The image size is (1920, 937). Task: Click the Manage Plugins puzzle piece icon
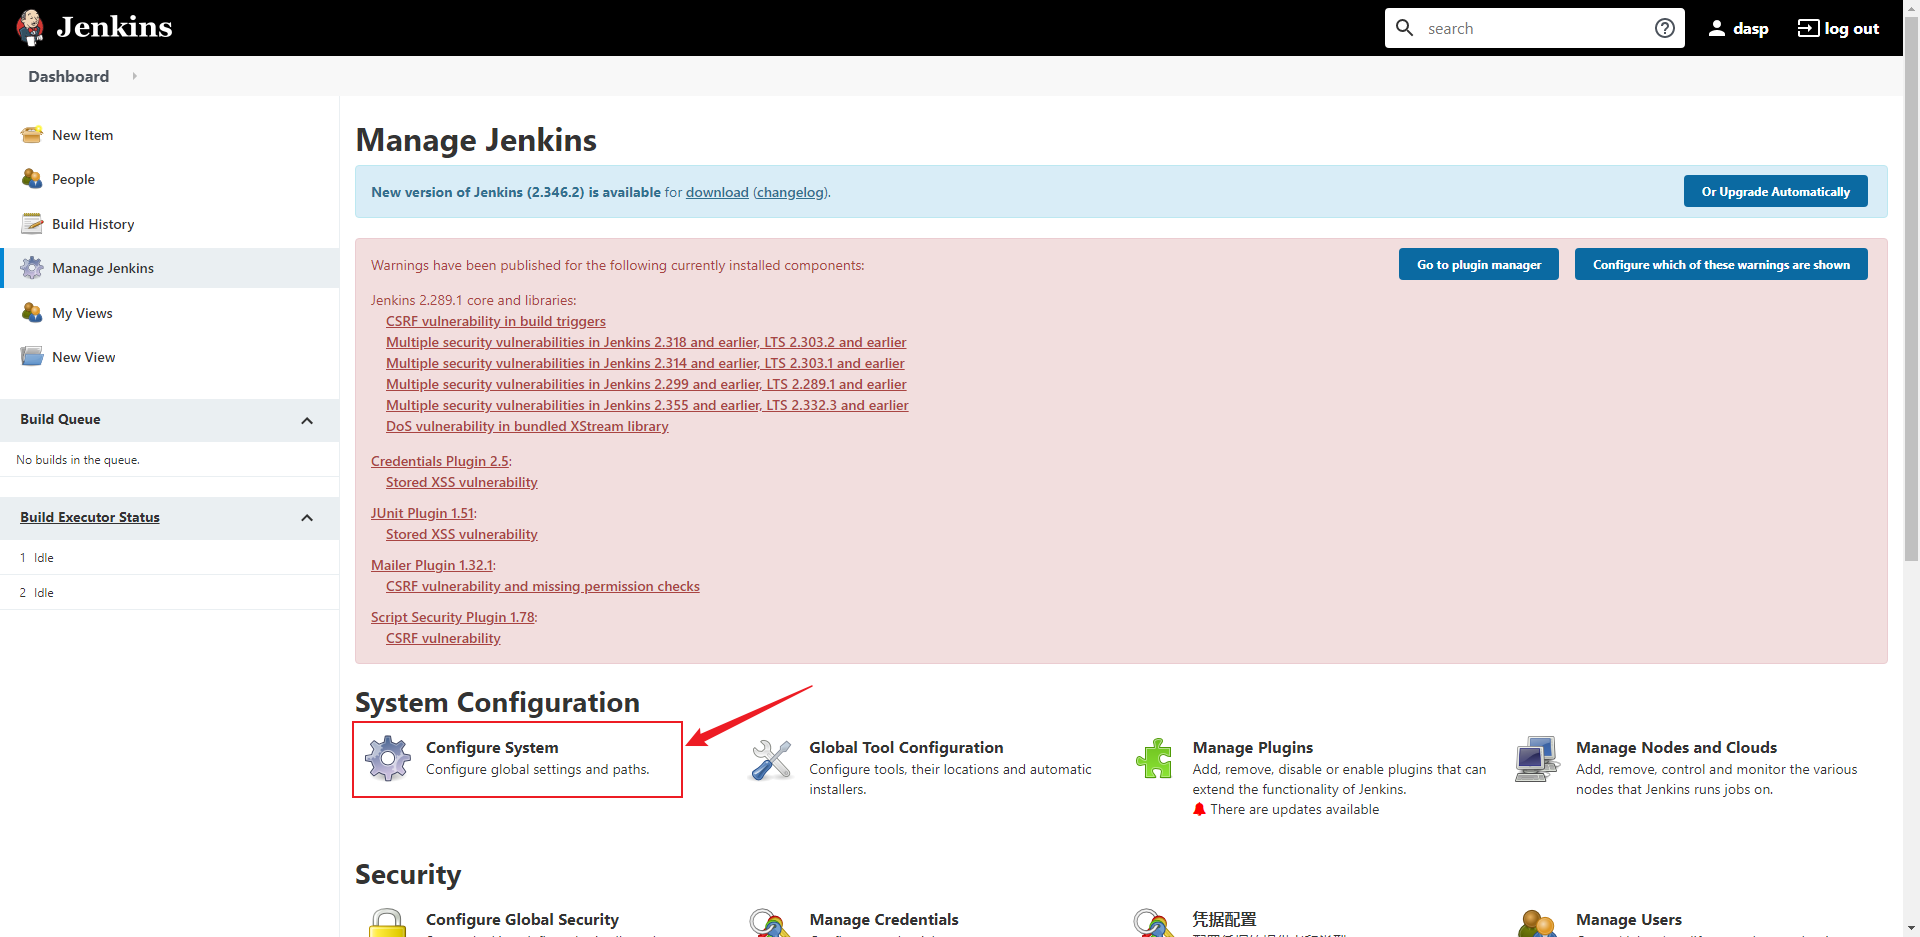click(1154, 758)
